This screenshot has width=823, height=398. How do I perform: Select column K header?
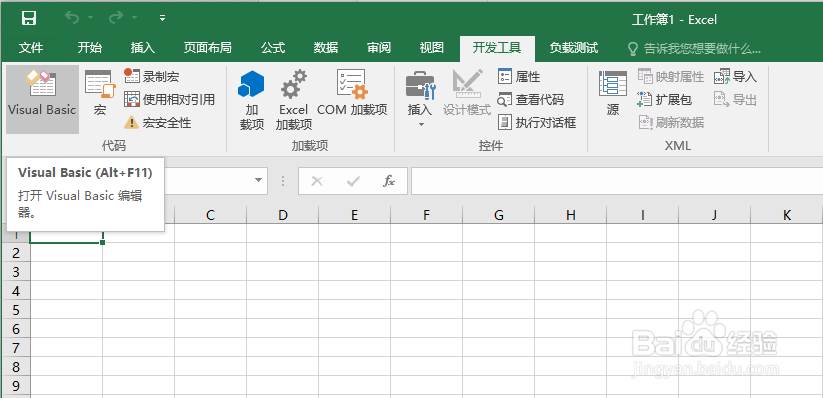click(x=787, y=214)
